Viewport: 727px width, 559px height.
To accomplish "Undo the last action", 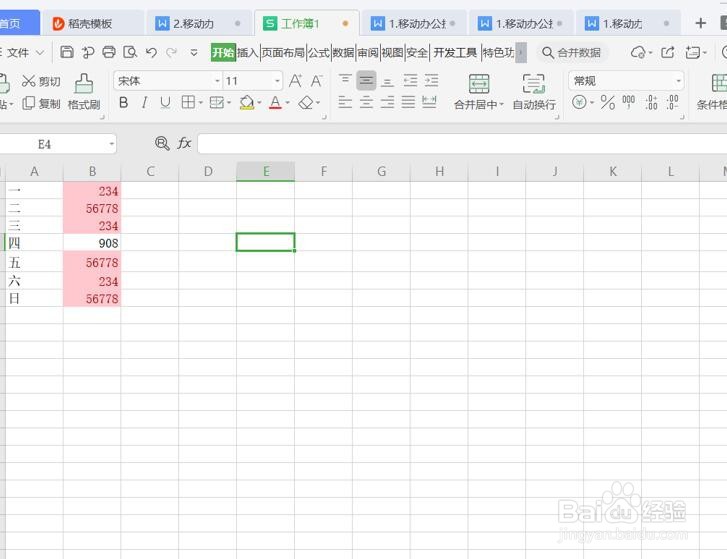I will (151, 52).
